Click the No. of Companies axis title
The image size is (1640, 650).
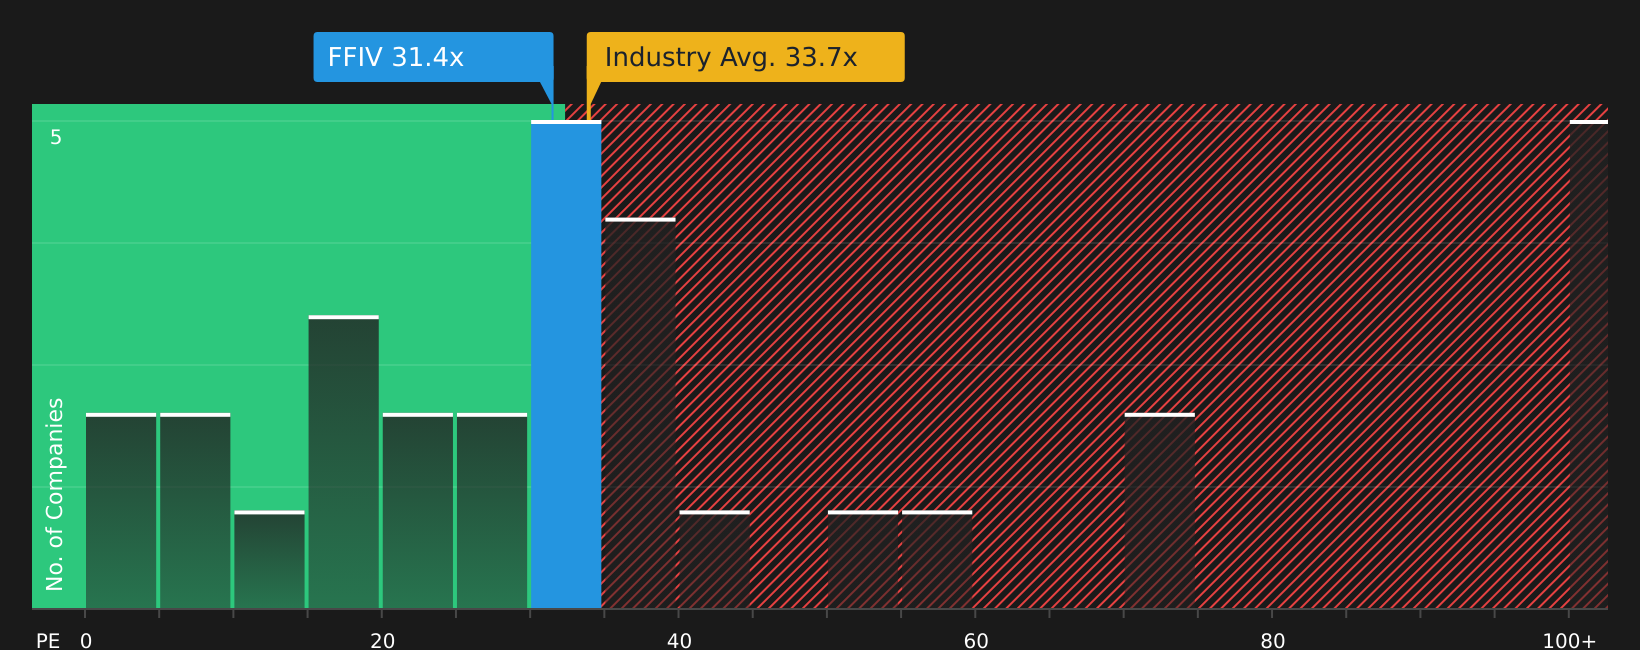[55, 494]
